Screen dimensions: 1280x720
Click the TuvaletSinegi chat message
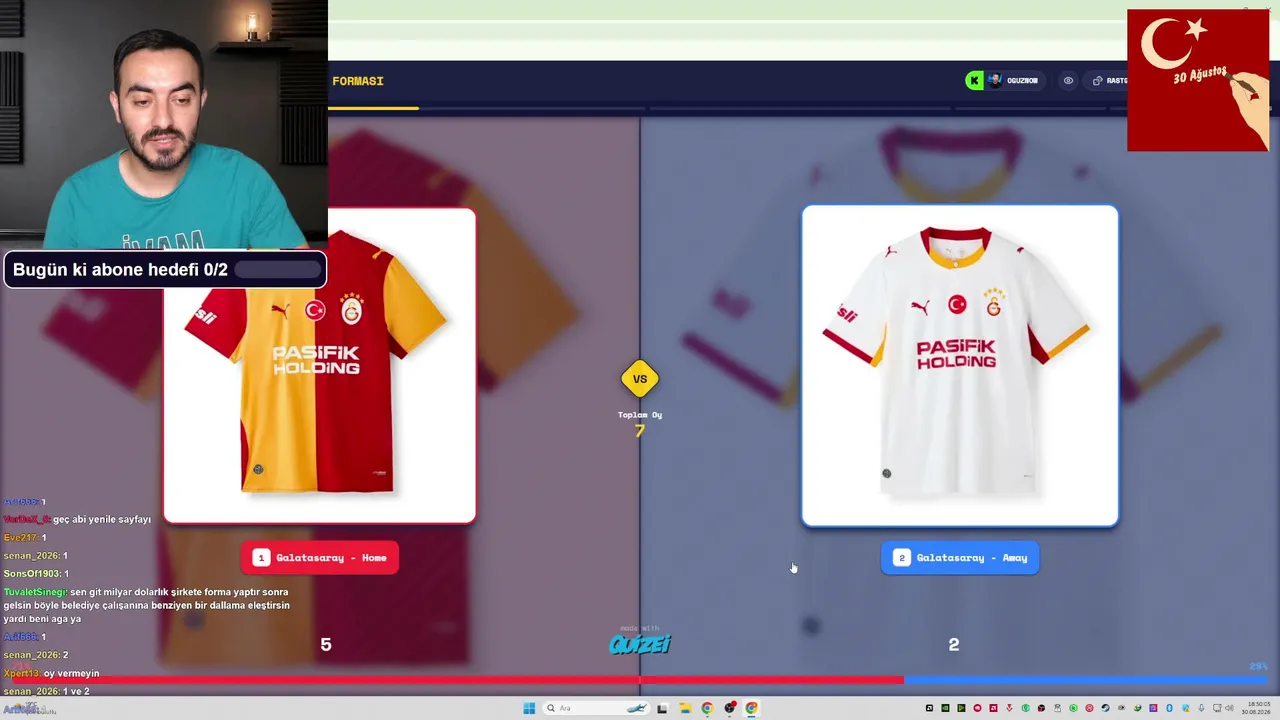pyautogui.click(x=147, y=605)
